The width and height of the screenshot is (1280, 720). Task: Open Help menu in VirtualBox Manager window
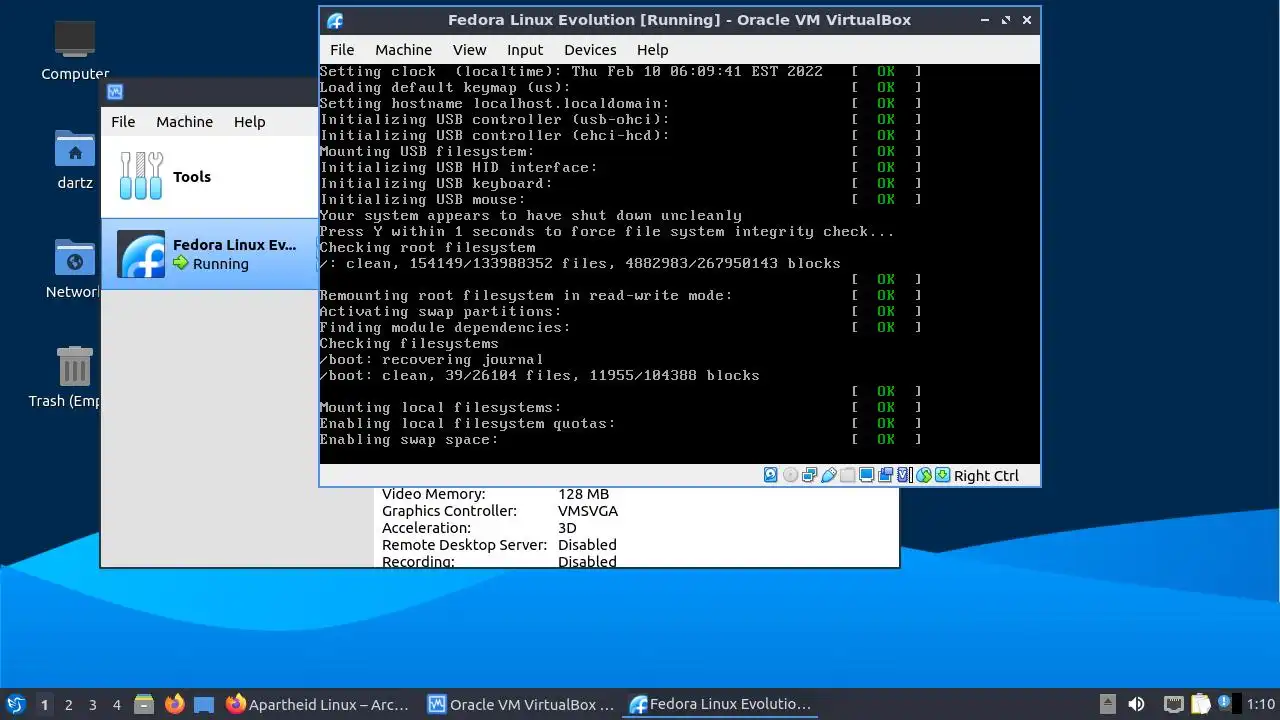tap(249, 121)
